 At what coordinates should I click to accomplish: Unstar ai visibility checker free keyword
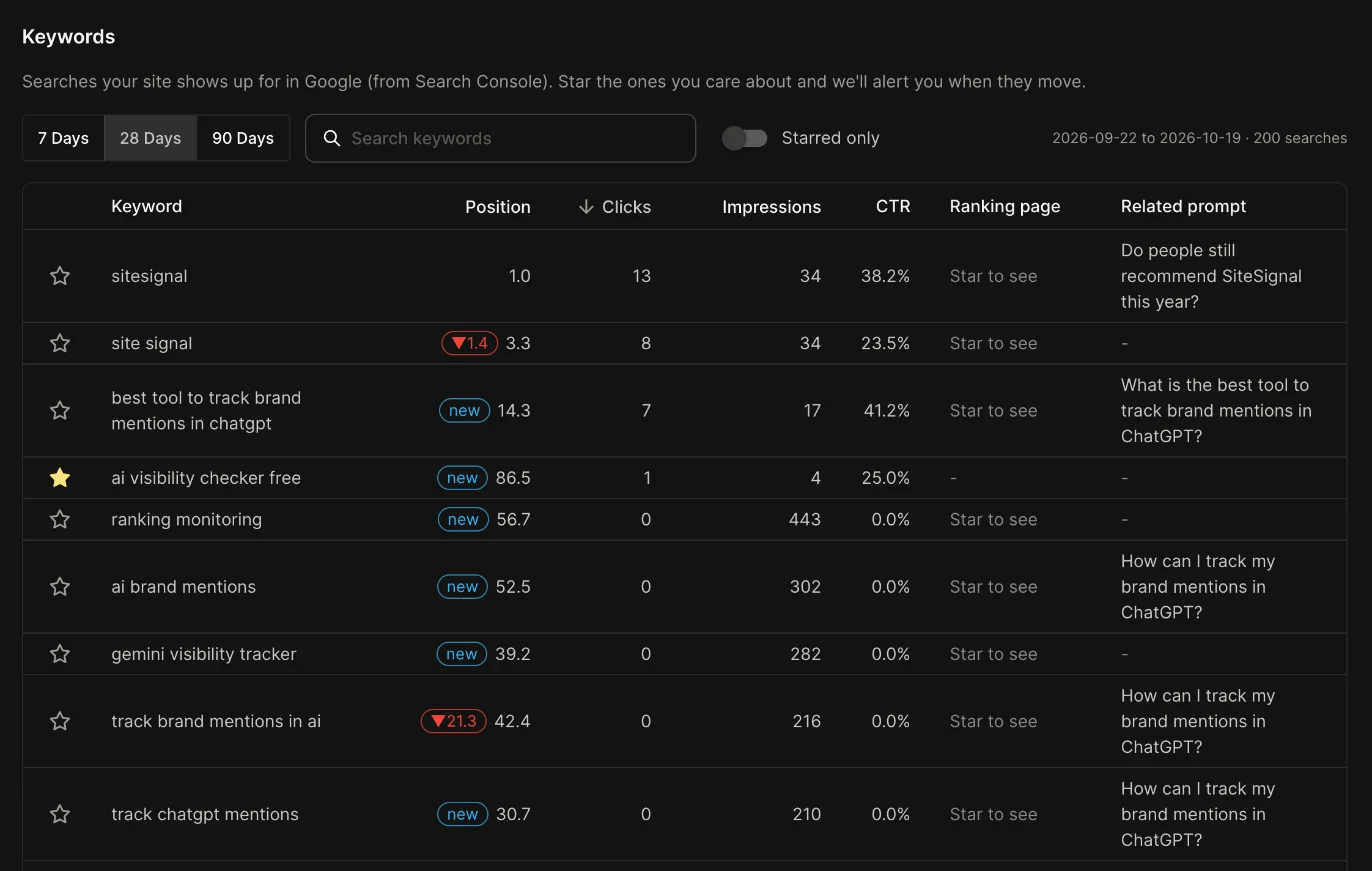(60, 478)
